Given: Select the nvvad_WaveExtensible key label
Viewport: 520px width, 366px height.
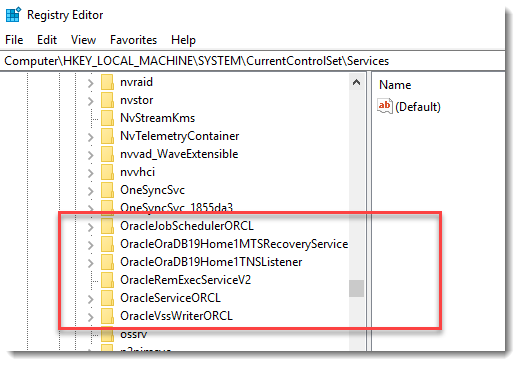Looking at the screenshot, I should point(179,154).
